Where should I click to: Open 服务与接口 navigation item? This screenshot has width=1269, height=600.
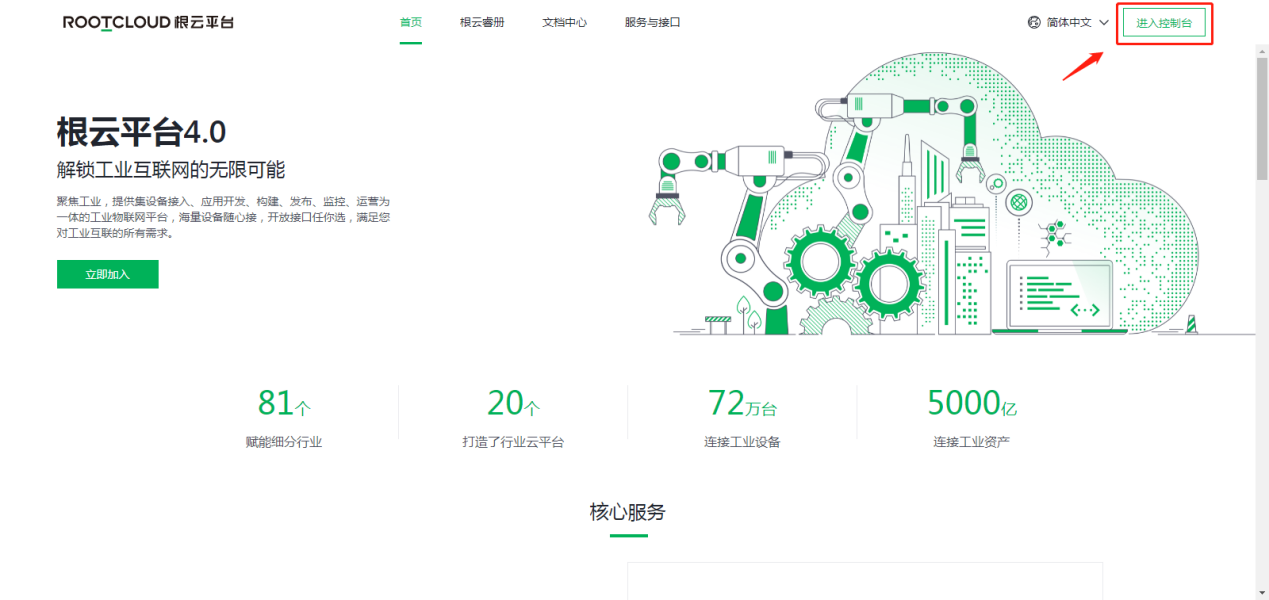[x=652, y=22]
